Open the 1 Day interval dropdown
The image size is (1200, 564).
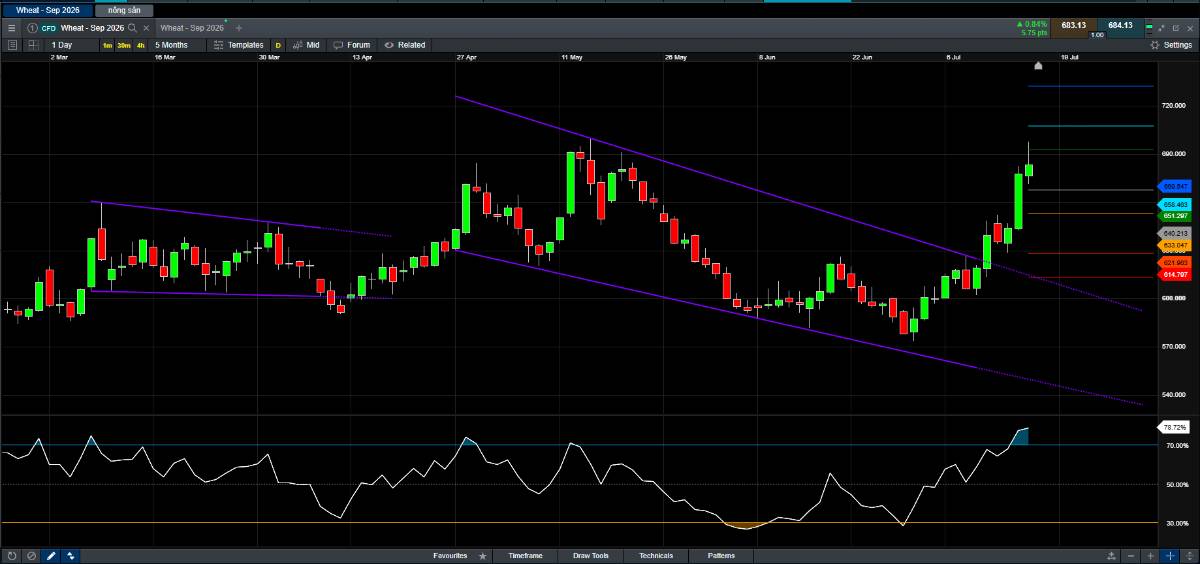pos(62,45)
